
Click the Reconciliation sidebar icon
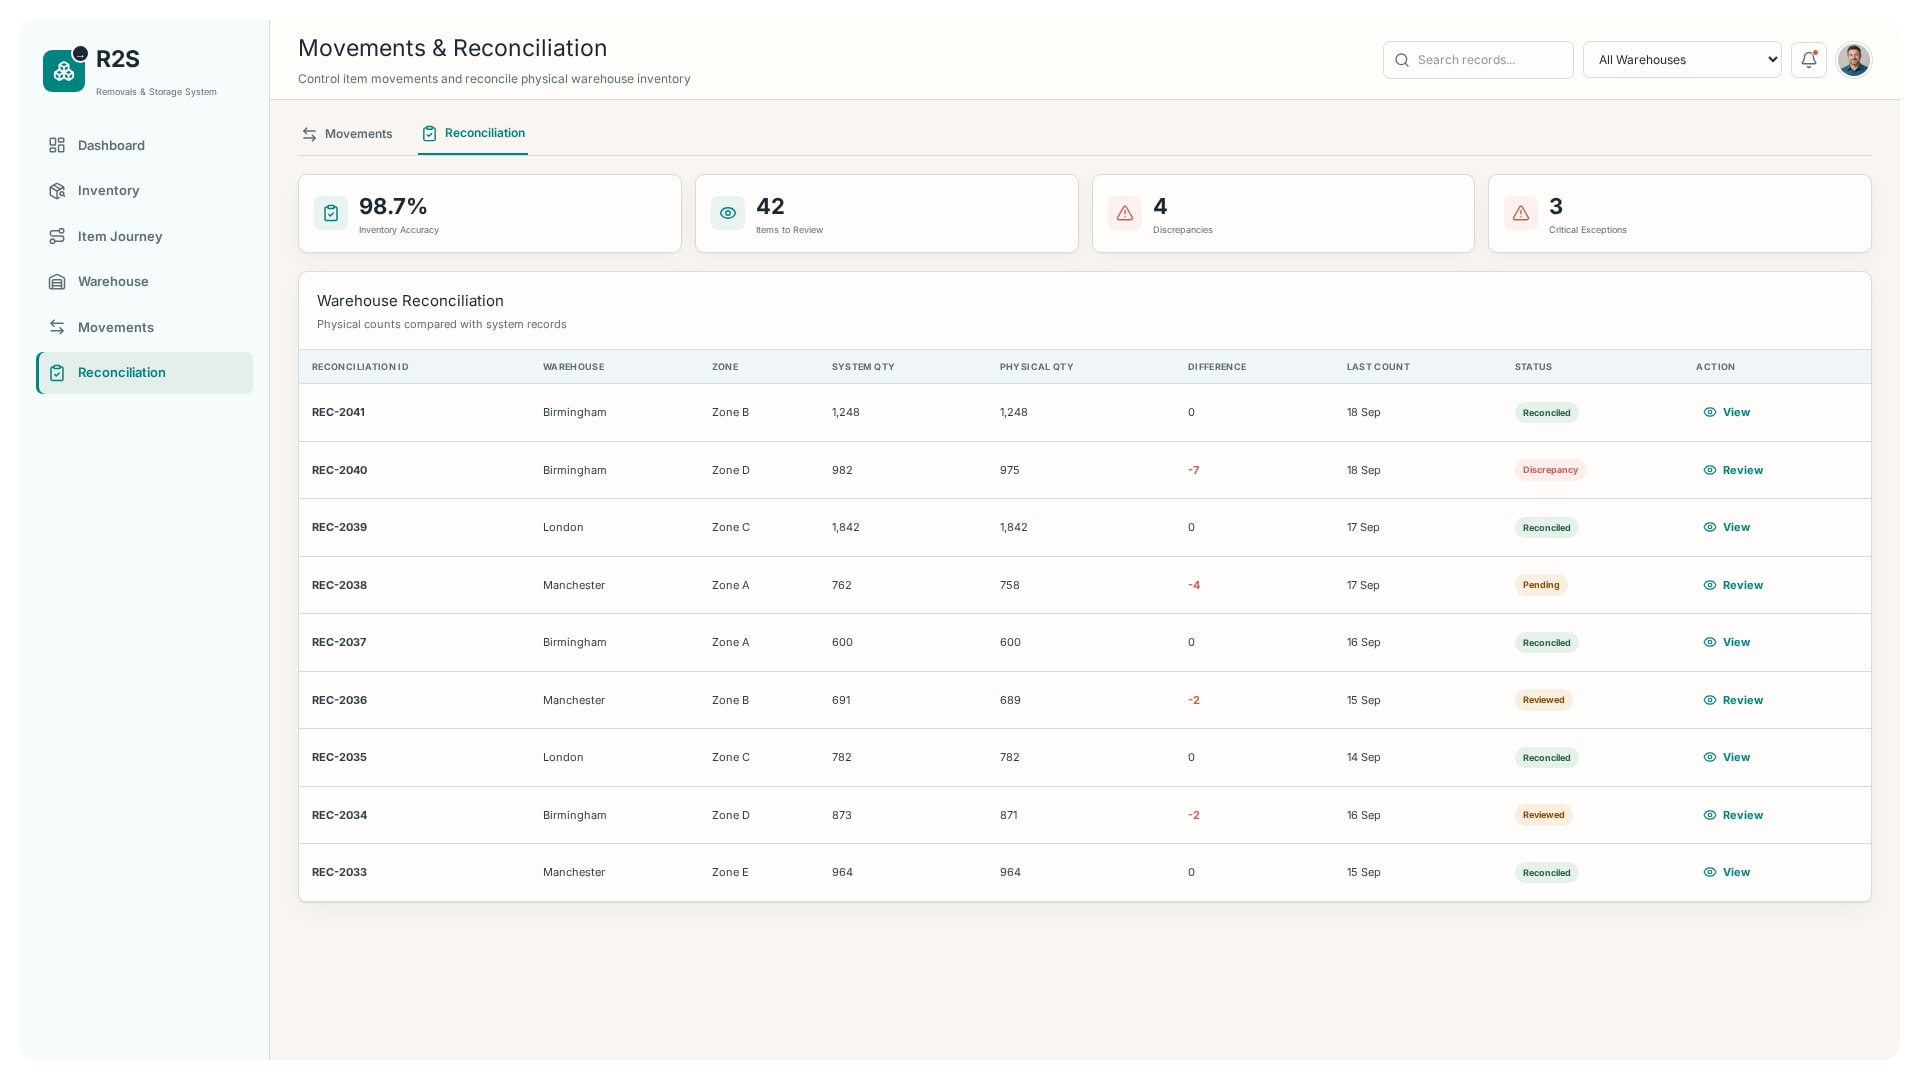[57, 372]
